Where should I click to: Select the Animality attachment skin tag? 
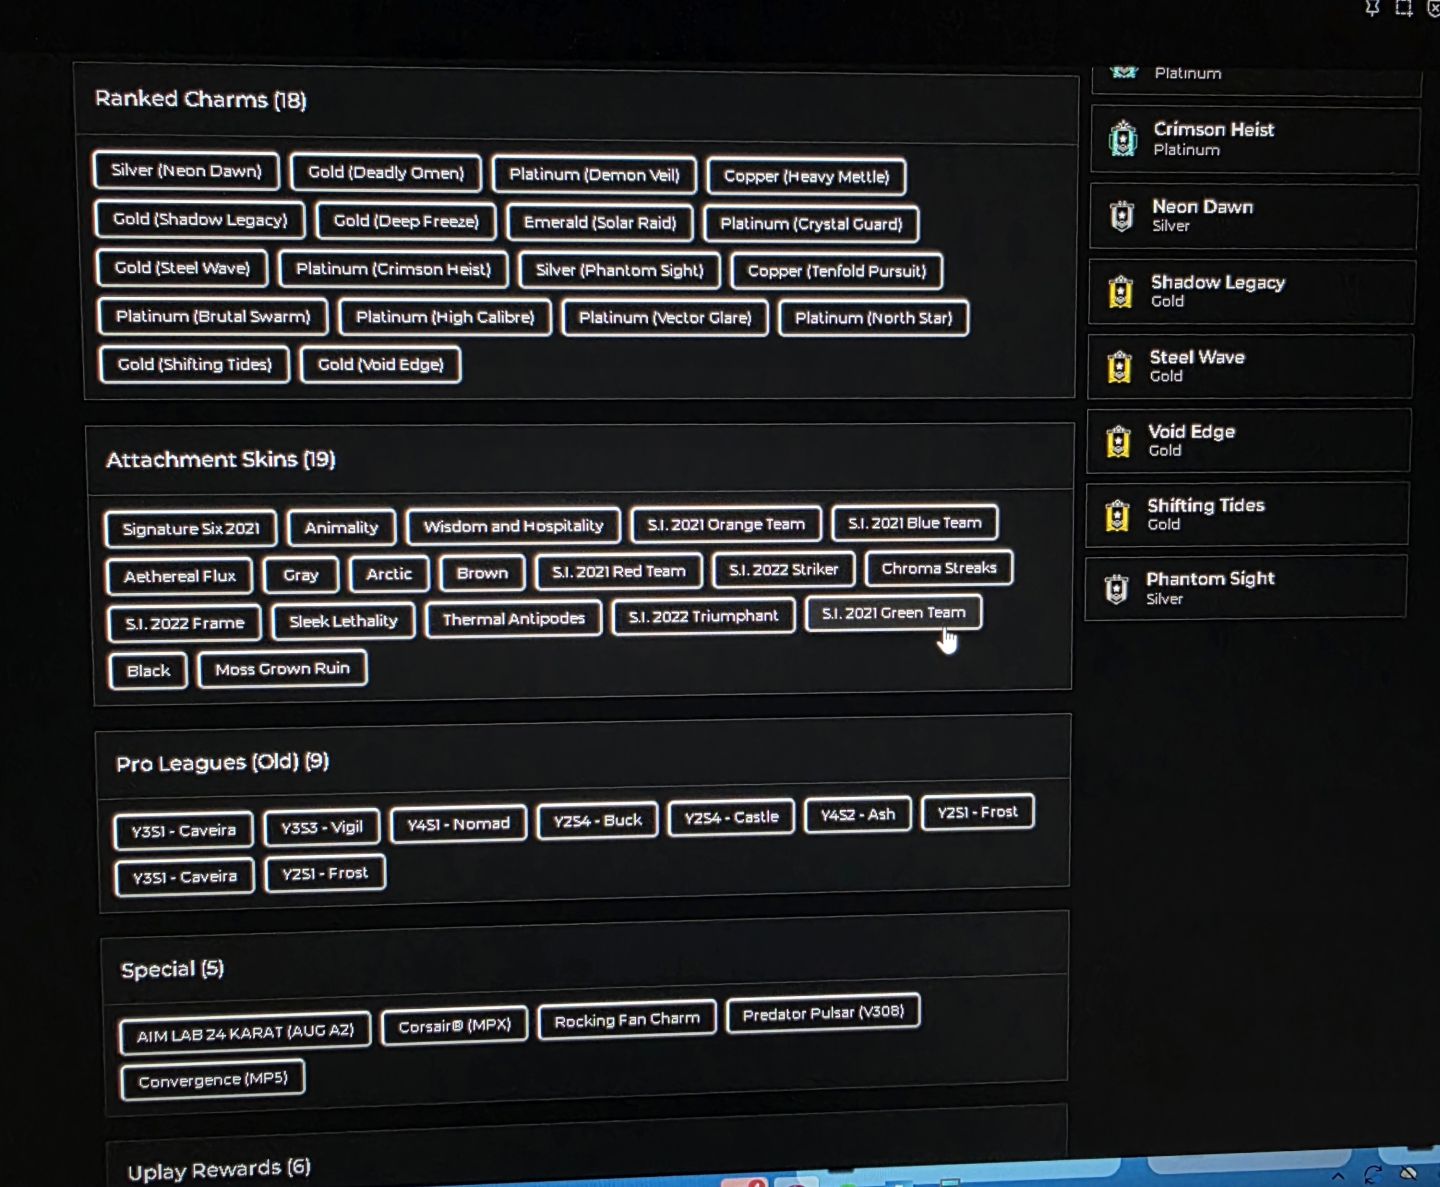341,527
